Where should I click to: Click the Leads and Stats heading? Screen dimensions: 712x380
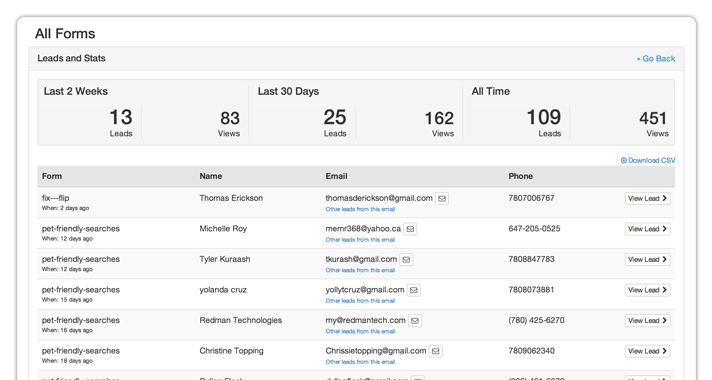71,58
